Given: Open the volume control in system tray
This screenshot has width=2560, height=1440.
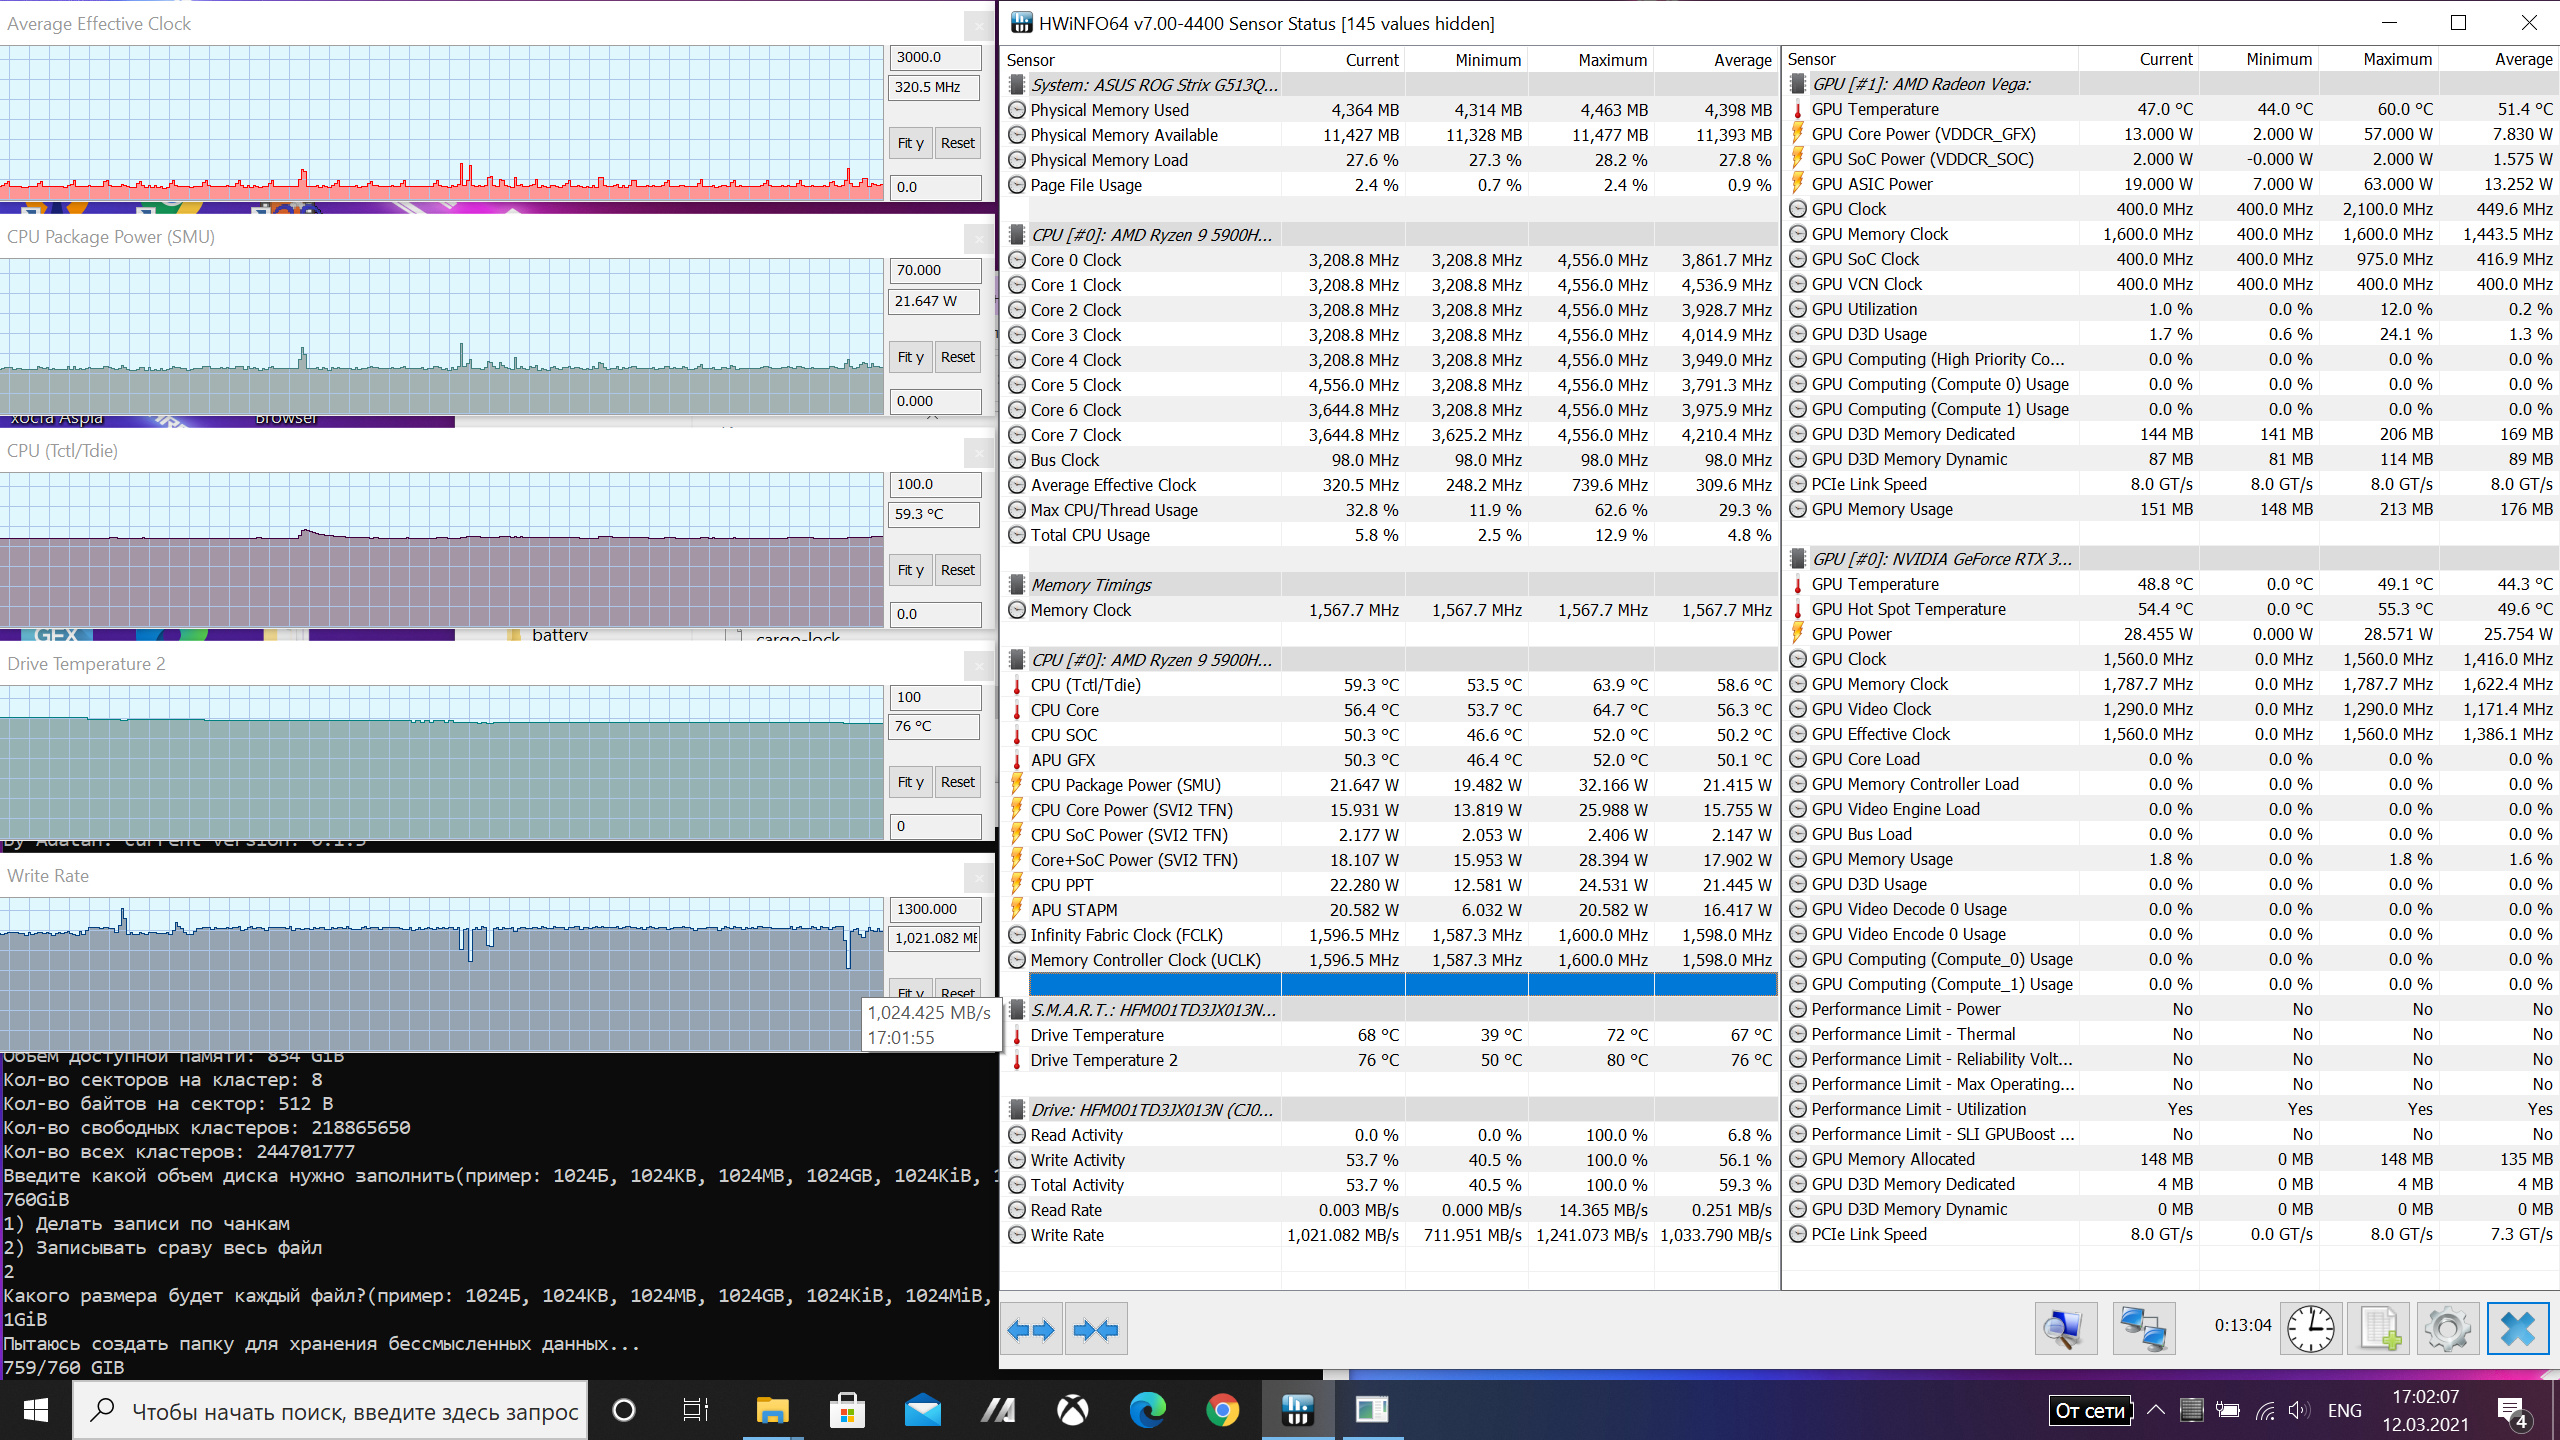Looking at the screenshot, I should 2299,1411.
